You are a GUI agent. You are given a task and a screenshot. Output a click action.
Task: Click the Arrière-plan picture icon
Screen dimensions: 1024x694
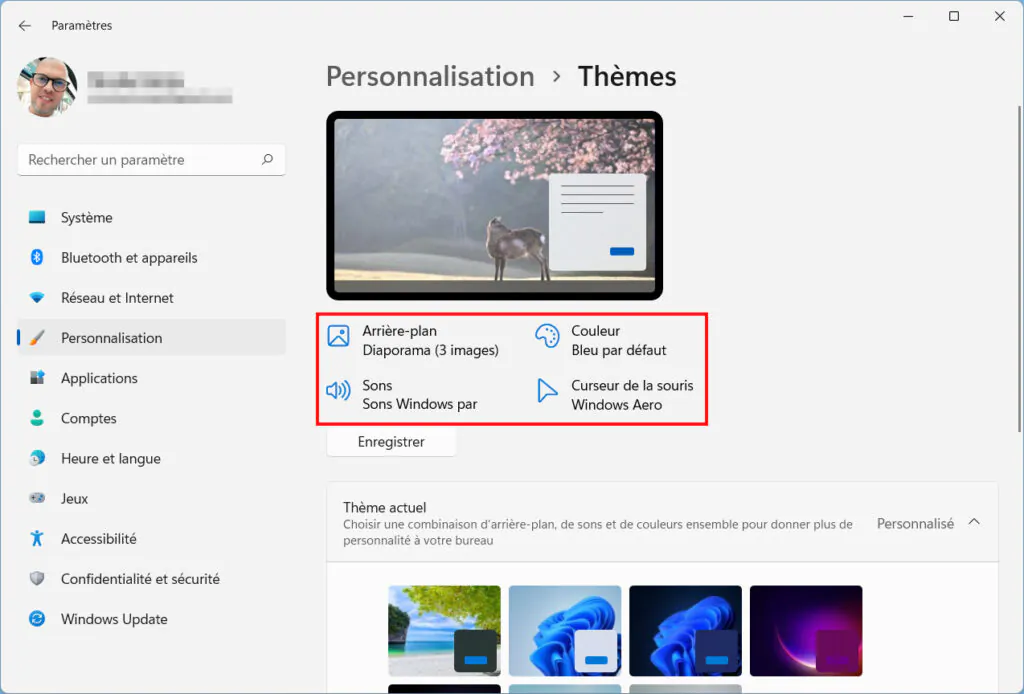pyautogui.click(x=338, y=336)
